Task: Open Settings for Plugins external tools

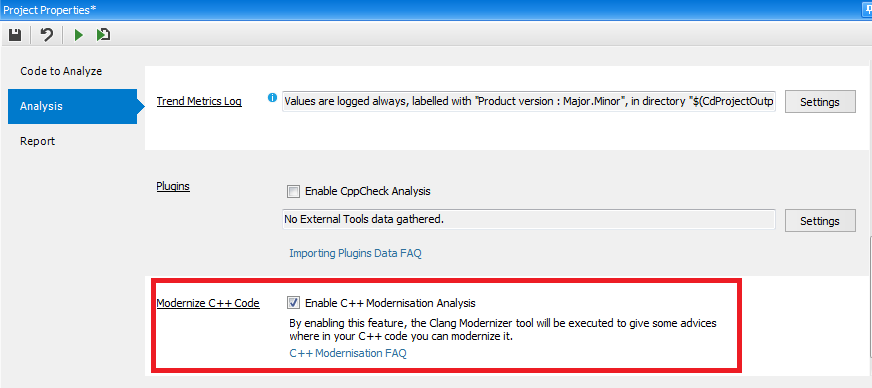Action: point(820,221)
